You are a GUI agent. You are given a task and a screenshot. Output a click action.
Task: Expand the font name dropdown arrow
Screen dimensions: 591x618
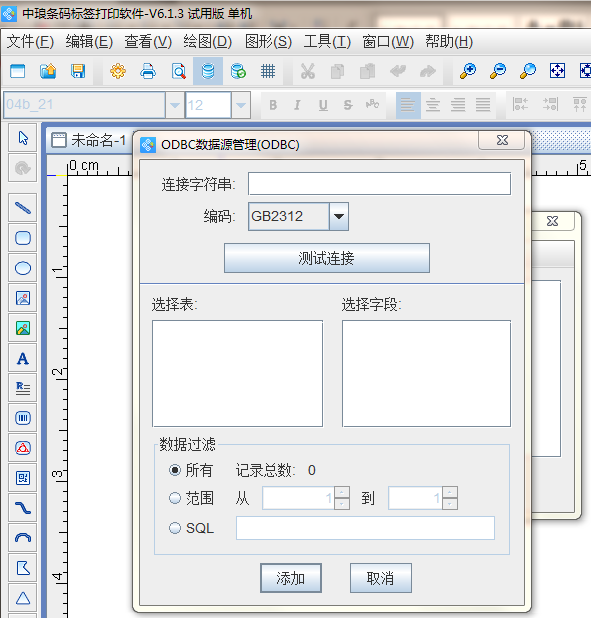pos(175,105)
